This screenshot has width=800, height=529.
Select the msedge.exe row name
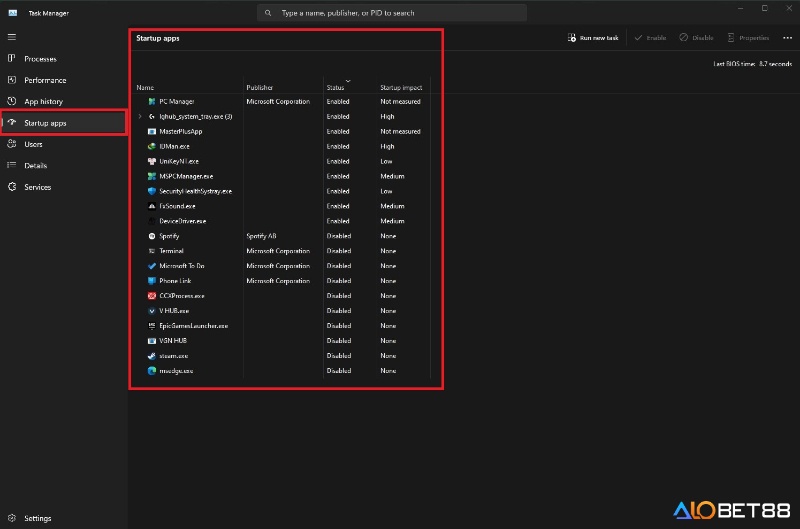click(176, 371)
